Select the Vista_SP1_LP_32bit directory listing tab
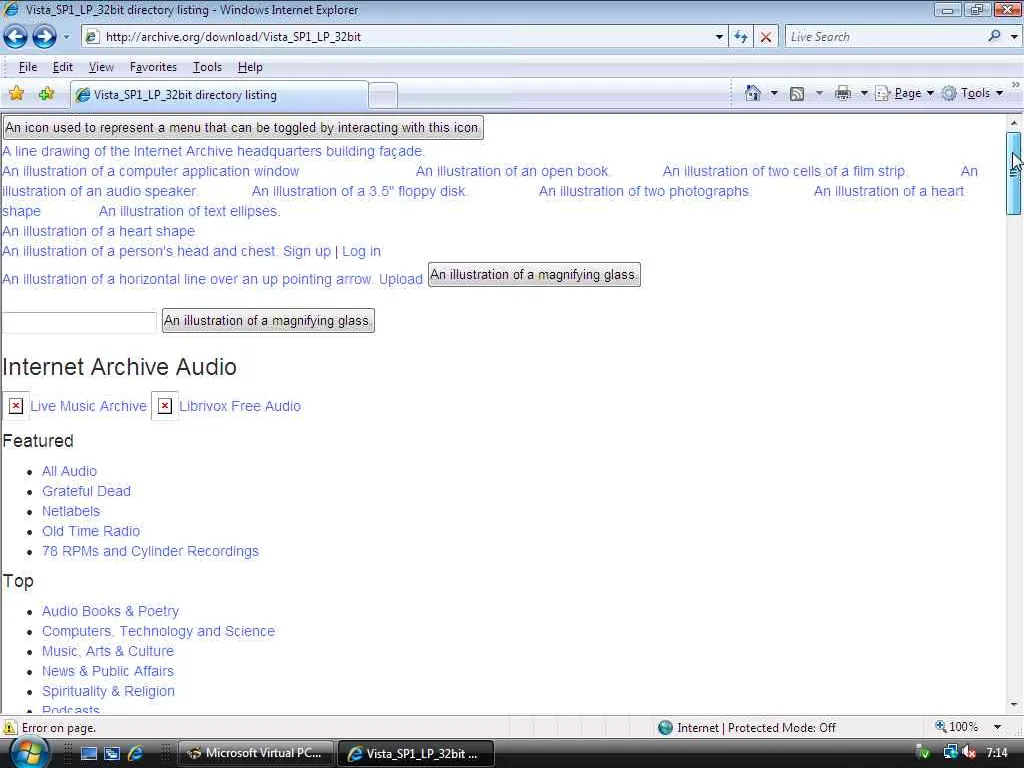The width and height of the screenshot is (1024, 768). [219, 95]
